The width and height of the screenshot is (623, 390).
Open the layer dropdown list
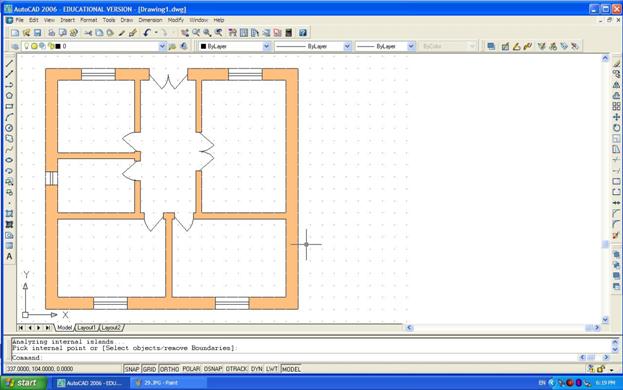(x=94, y=46)
